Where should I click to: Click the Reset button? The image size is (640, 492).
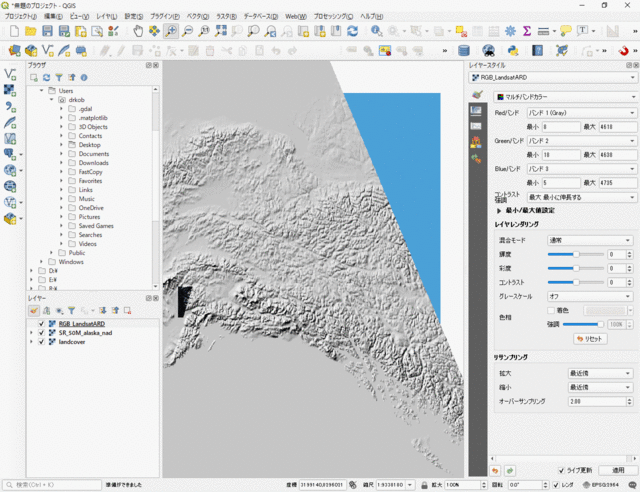pos(590,339)
